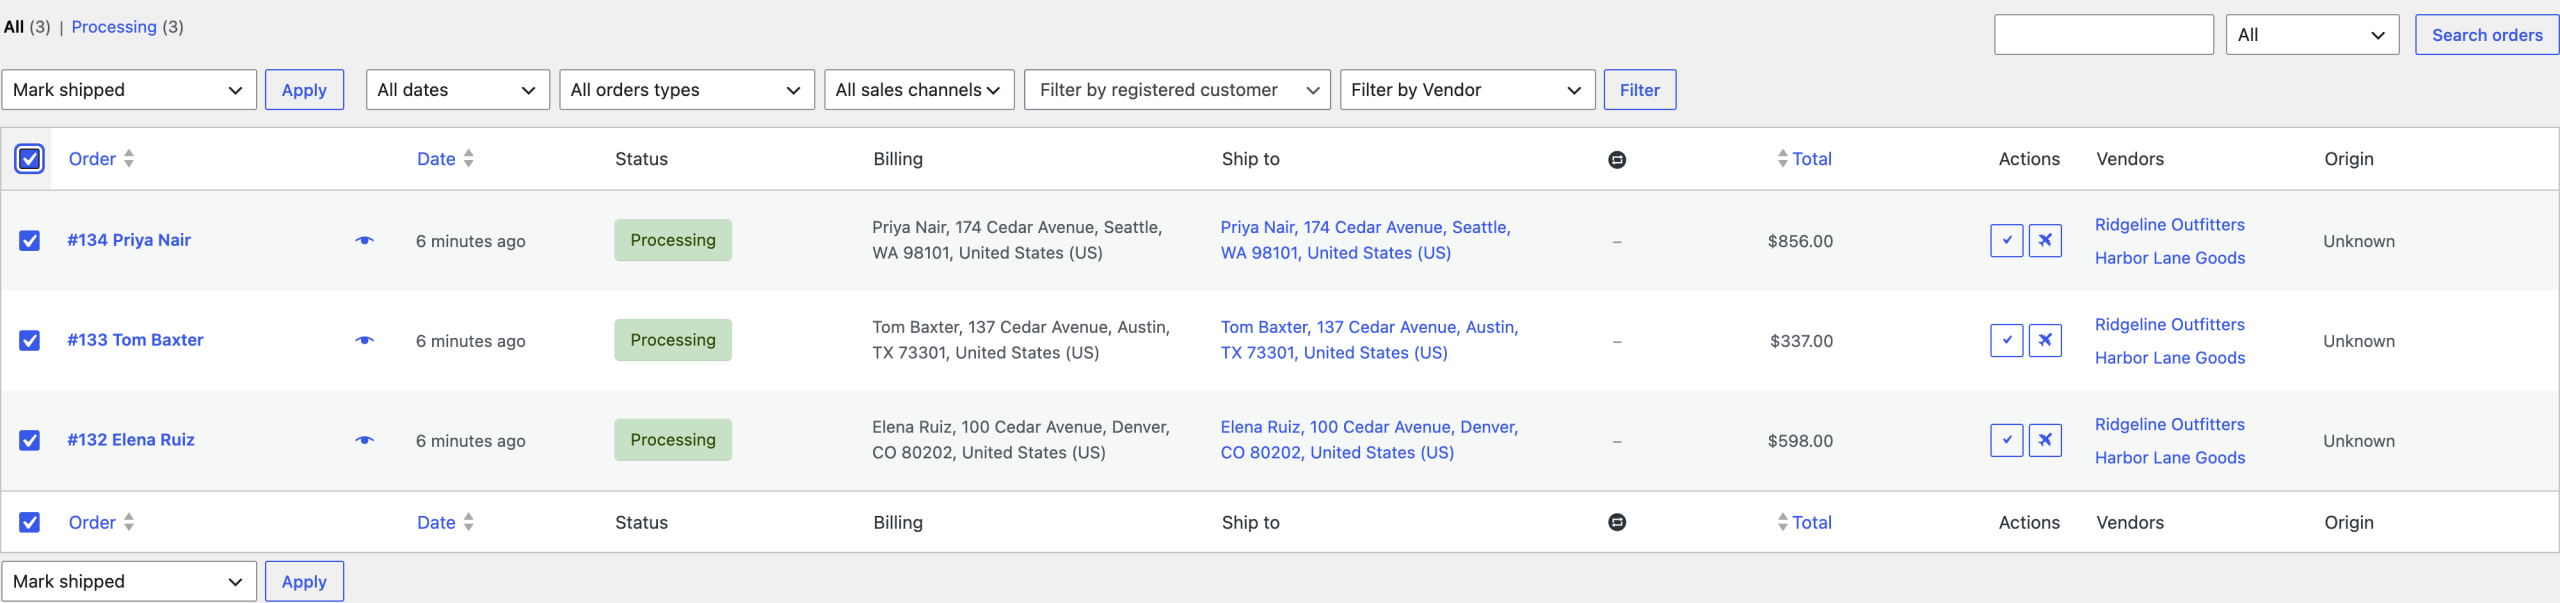Mark order #133 complete via checkmark icon
Viewport: 2560px width, 603px height.
(2006, 340)
